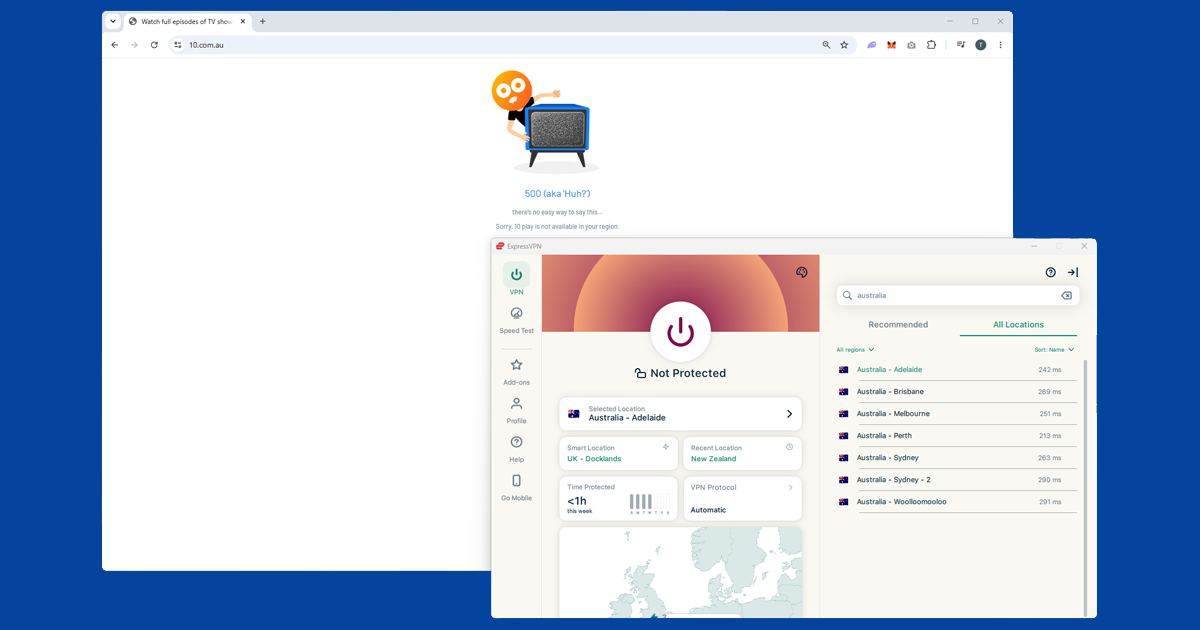This screenshot has width=1200, height=630.
Task: Open the Selected Location Australia - Adelaide card
Action: click(x=680, y=414)
